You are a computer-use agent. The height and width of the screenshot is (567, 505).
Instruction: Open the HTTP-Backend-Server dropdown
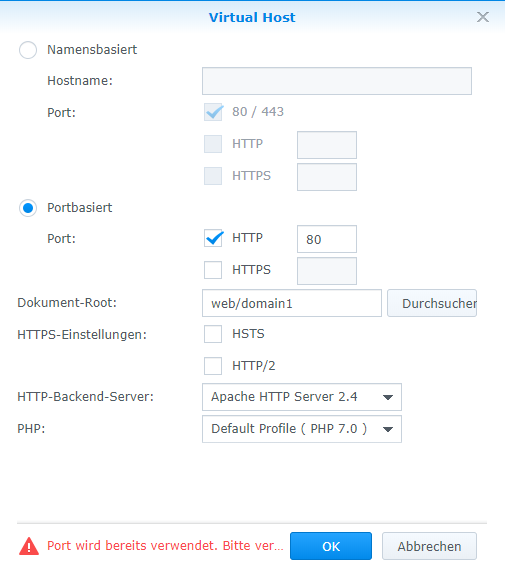pyautogui.click(x=302, y=397)
